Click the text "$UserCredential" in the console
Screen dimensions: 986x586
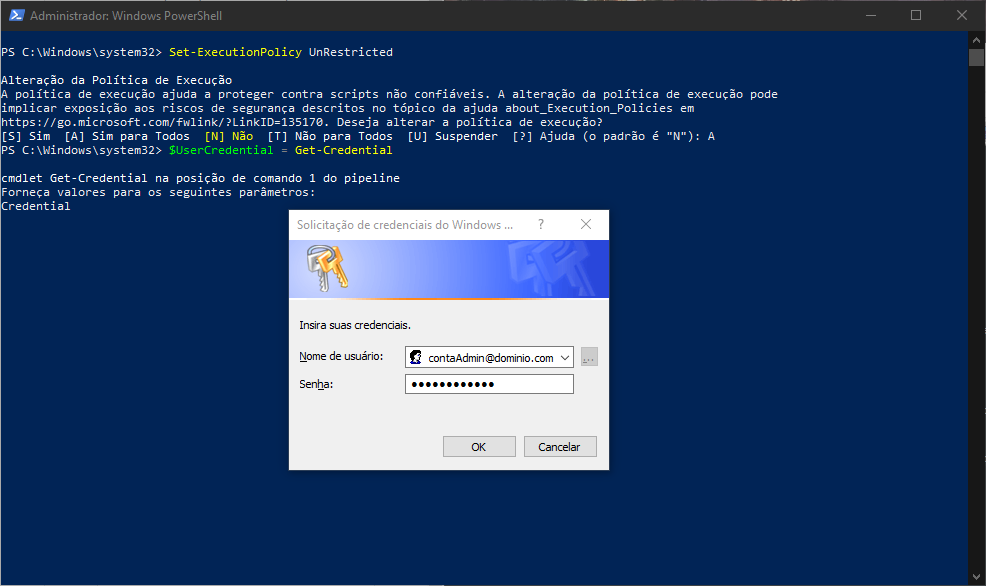(x=221, y=150)
